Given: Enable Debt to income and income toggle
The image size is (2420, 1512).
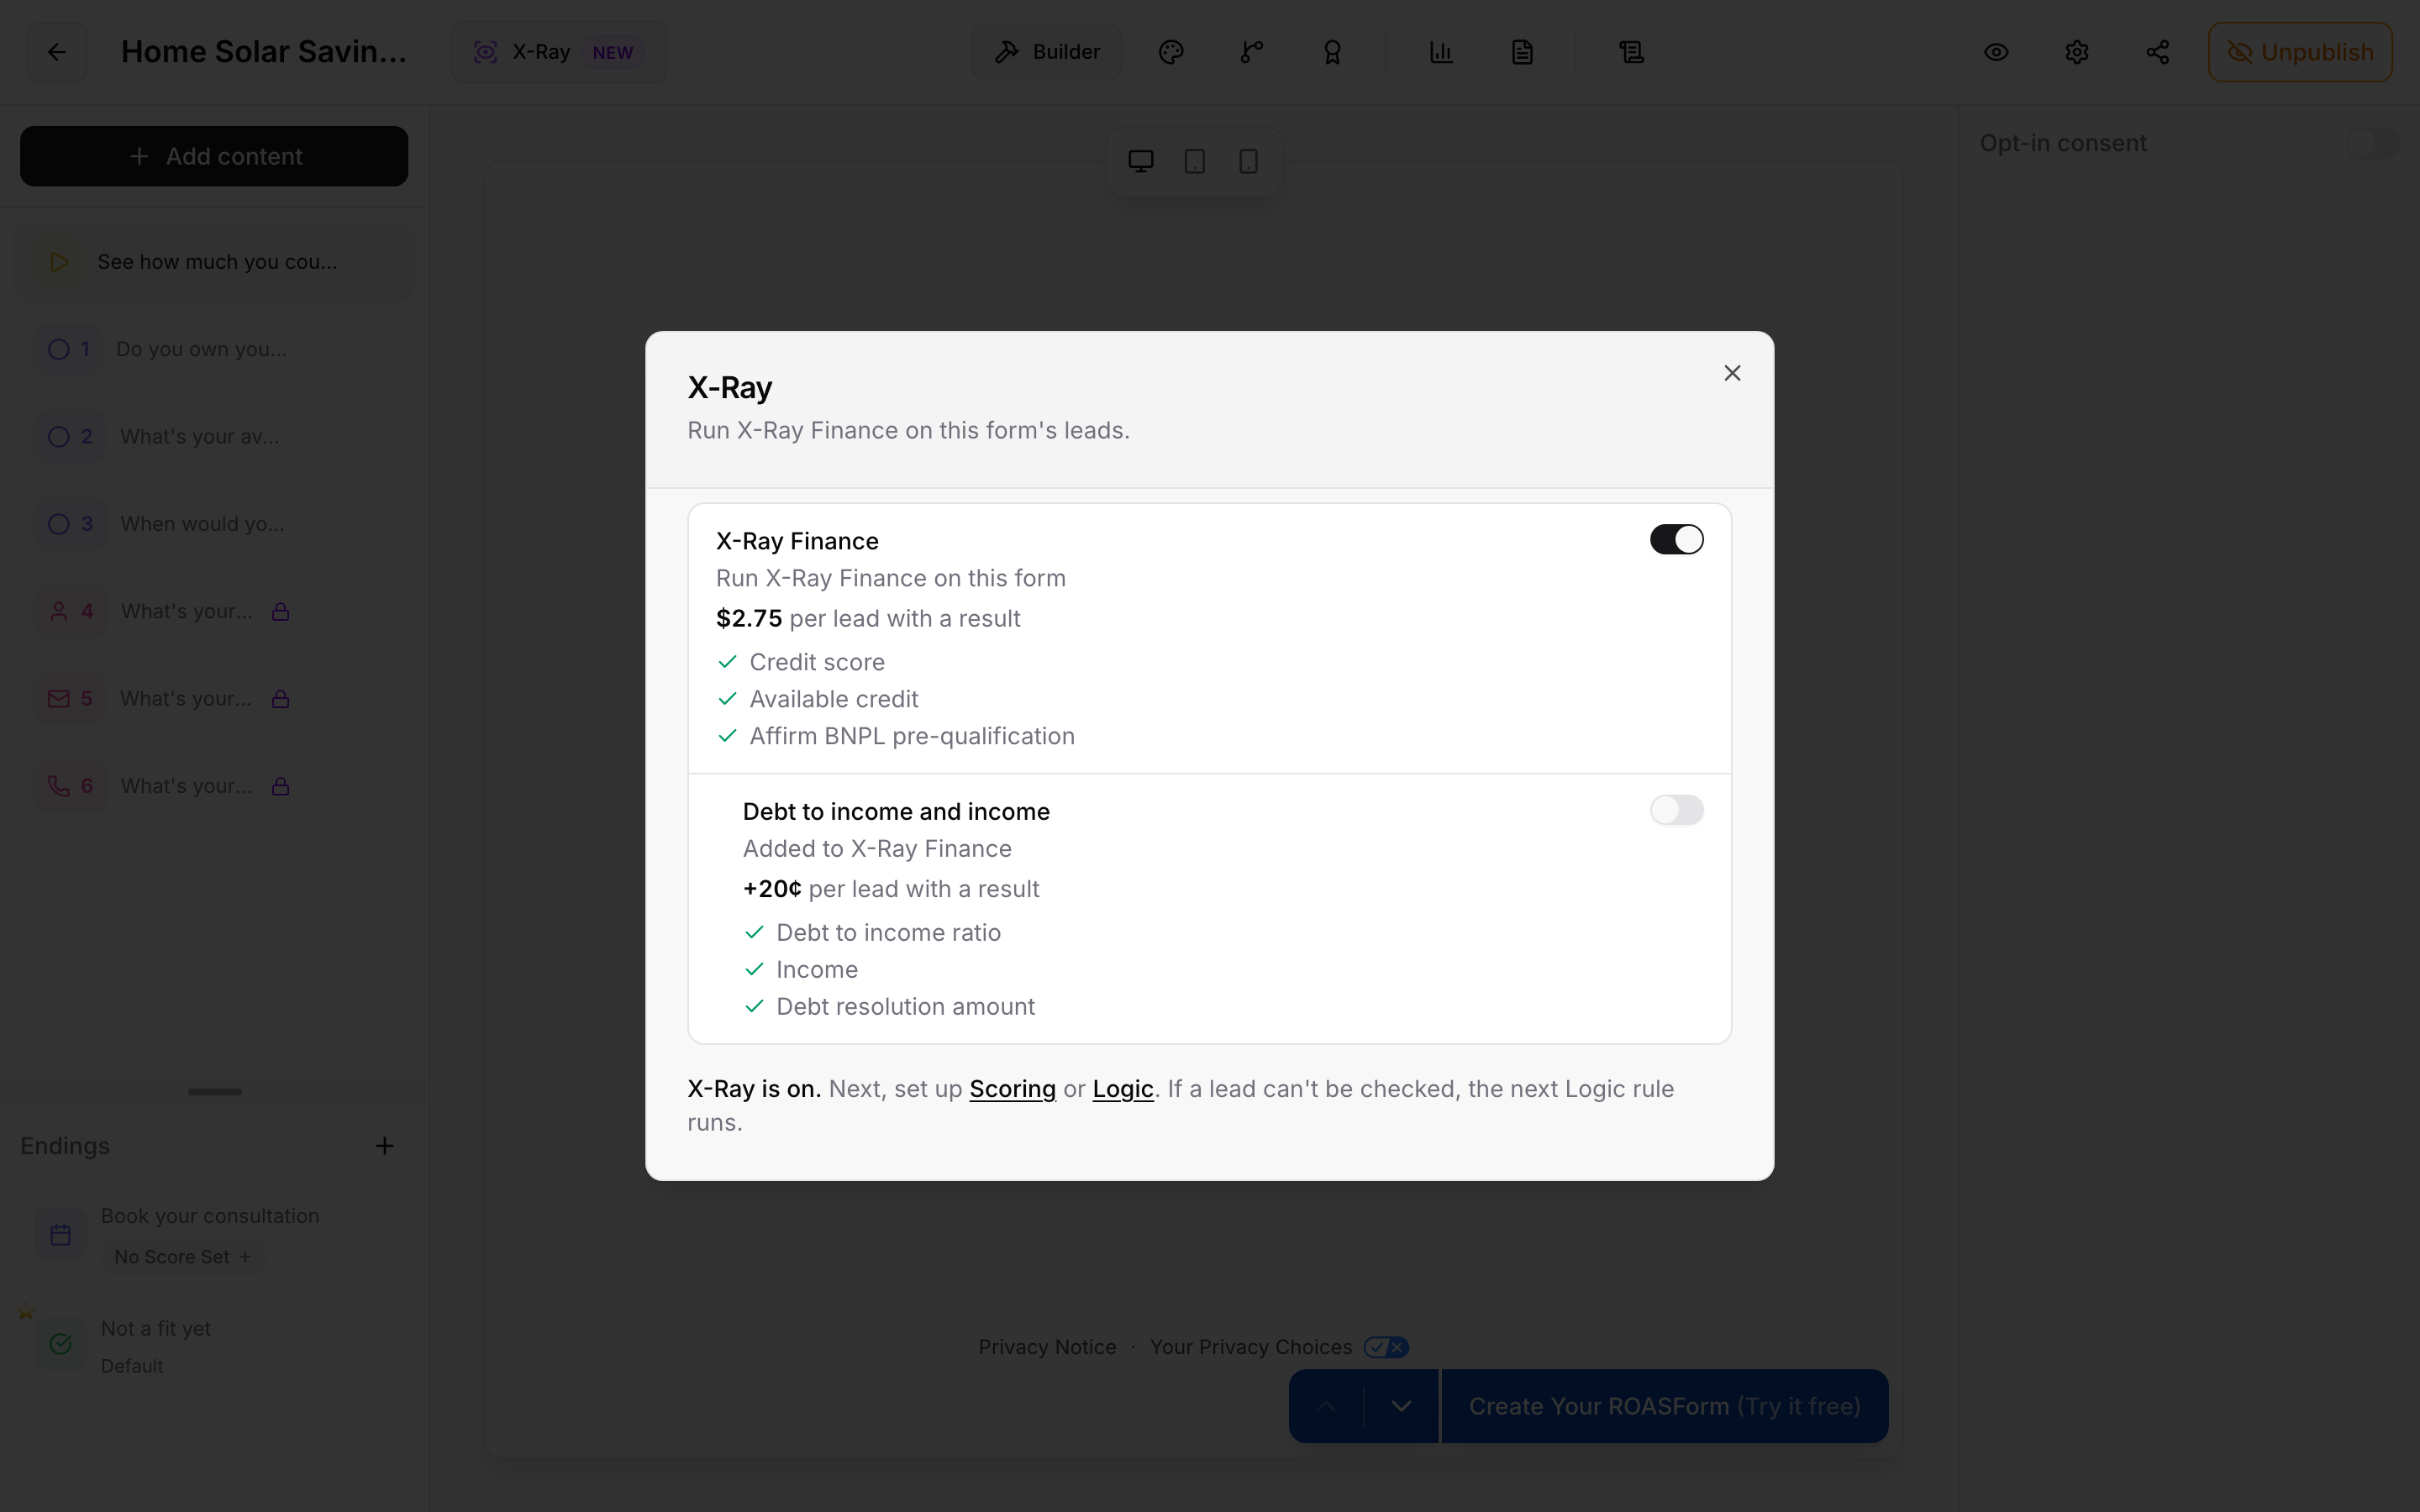Looking at the screenshot, I should pyautogui.click(x=1676, y=810).
